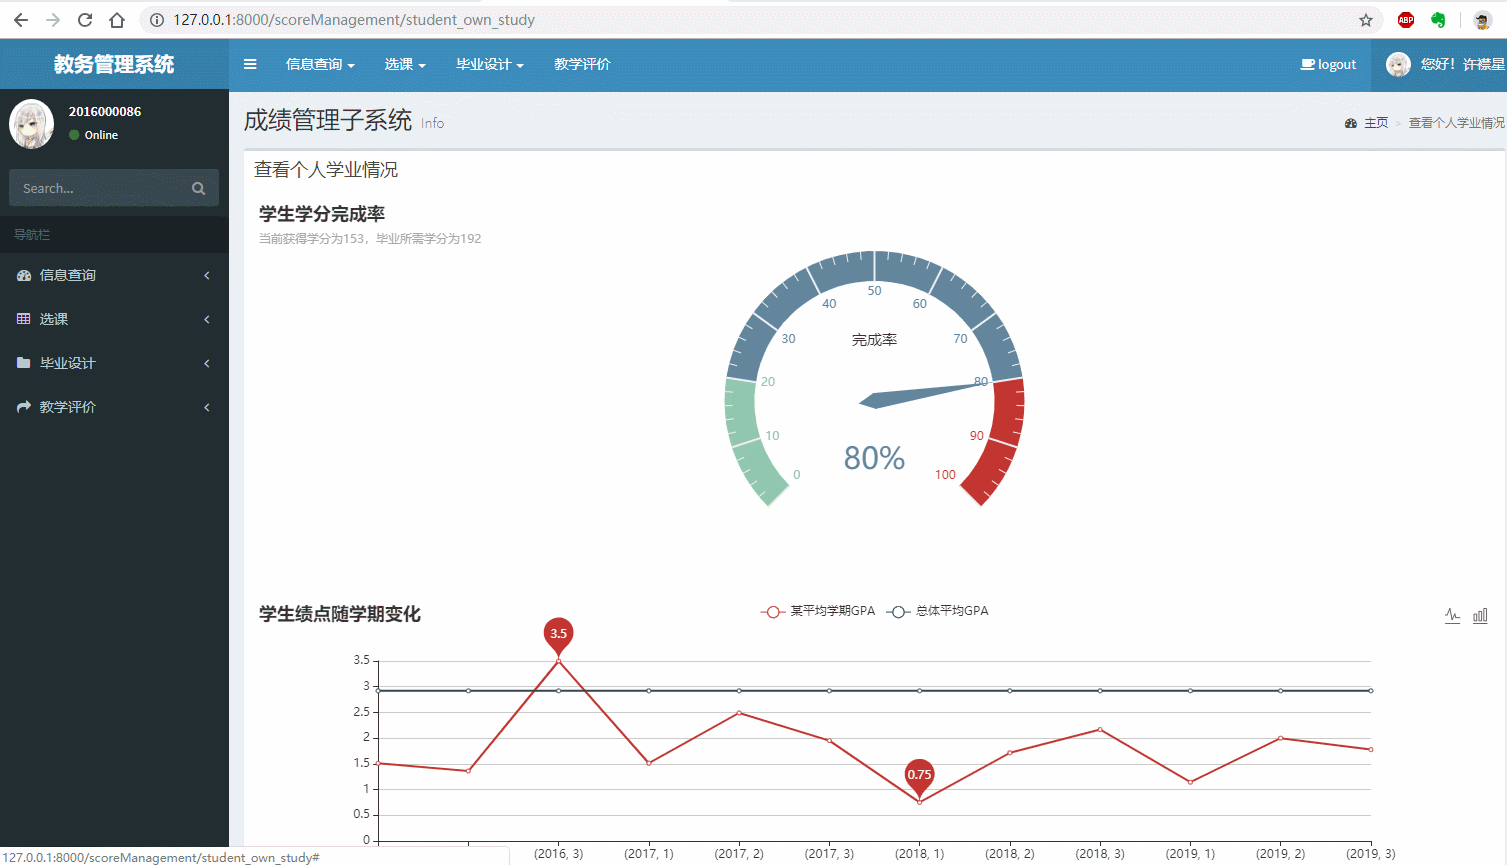1507x865 pixels.
Task: Click 3.5 max marker on GPA chart
Action: (558, 634)
